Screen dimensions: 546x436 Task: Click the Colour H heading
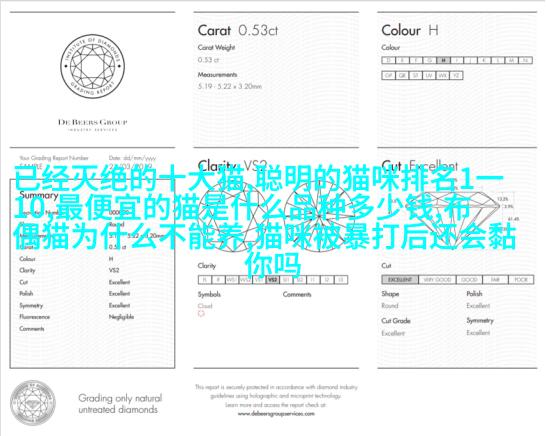coord(410,31)
